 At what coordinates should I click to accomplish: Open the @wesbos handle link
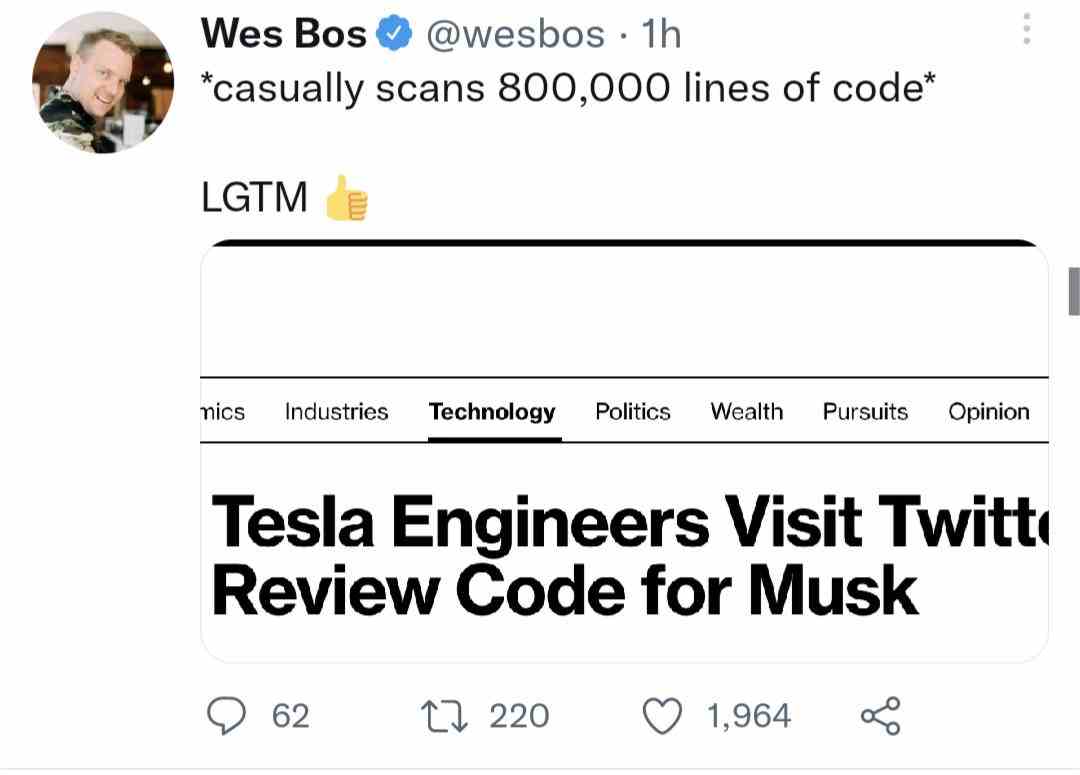pyautogui.click(x=515, y=35)
